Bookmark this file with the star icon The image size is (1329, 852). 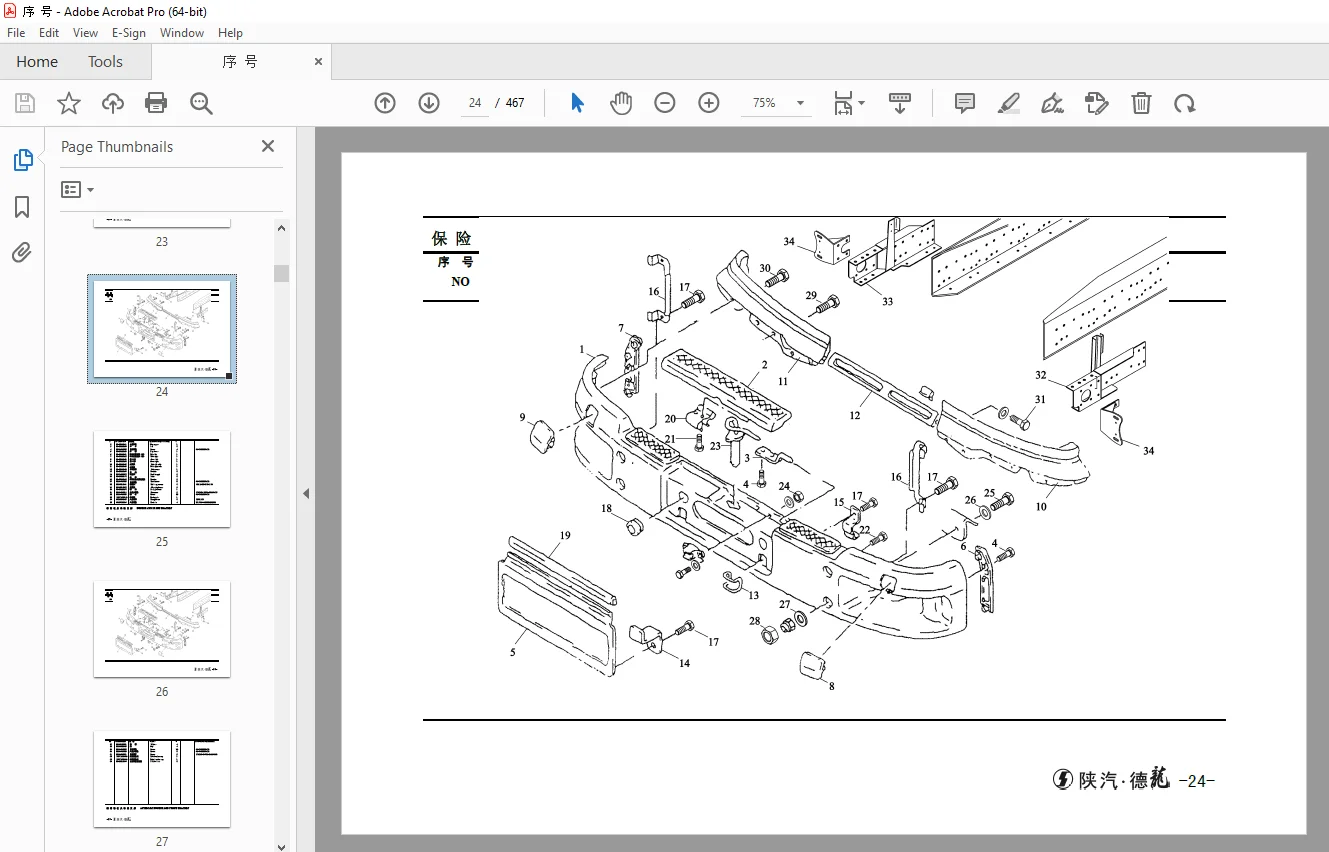click(69, 103)
